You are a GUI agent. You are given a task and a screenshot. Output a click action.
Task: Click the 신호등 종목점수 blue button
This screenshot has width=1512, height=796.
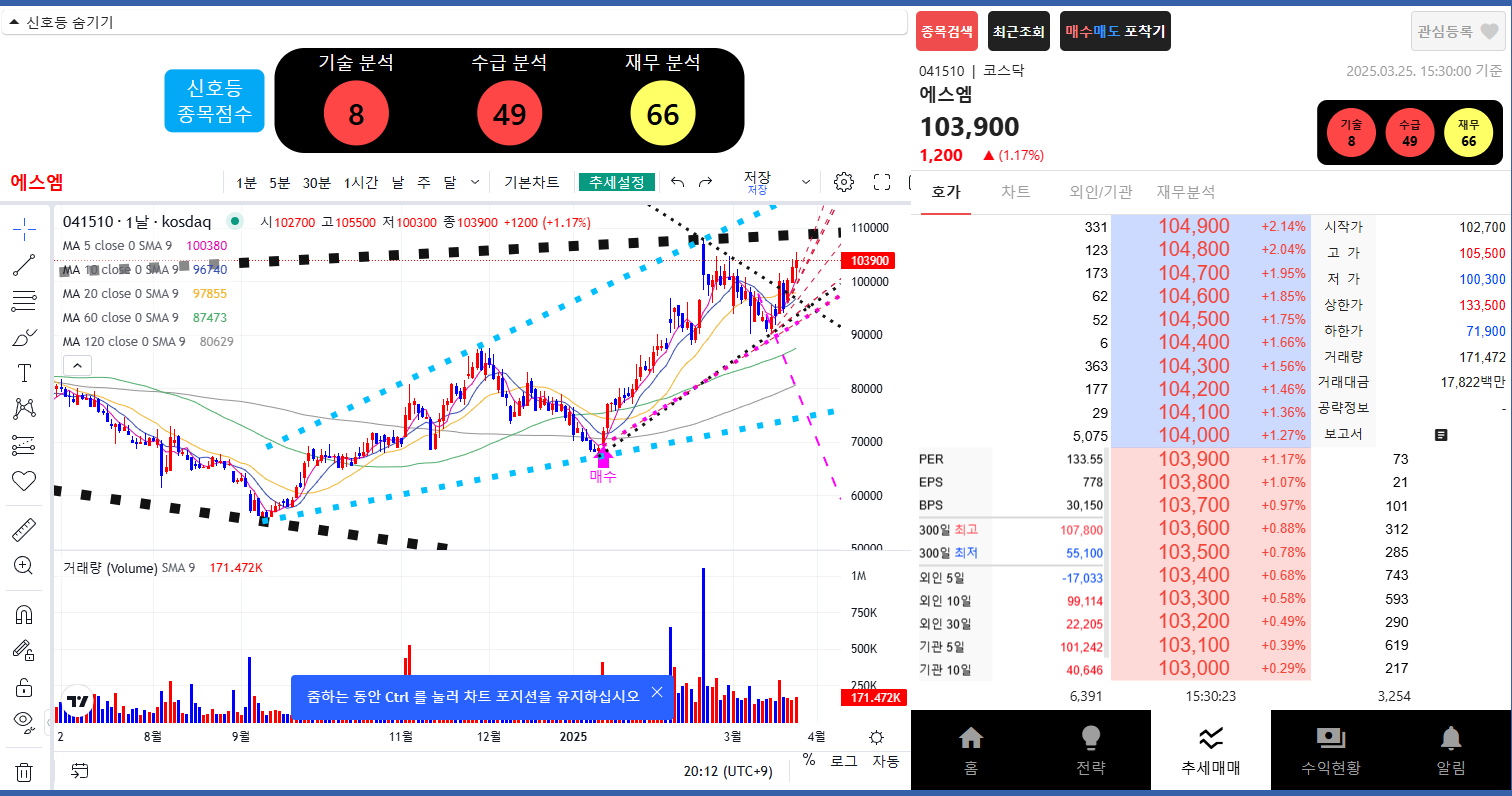pos(214,101)
